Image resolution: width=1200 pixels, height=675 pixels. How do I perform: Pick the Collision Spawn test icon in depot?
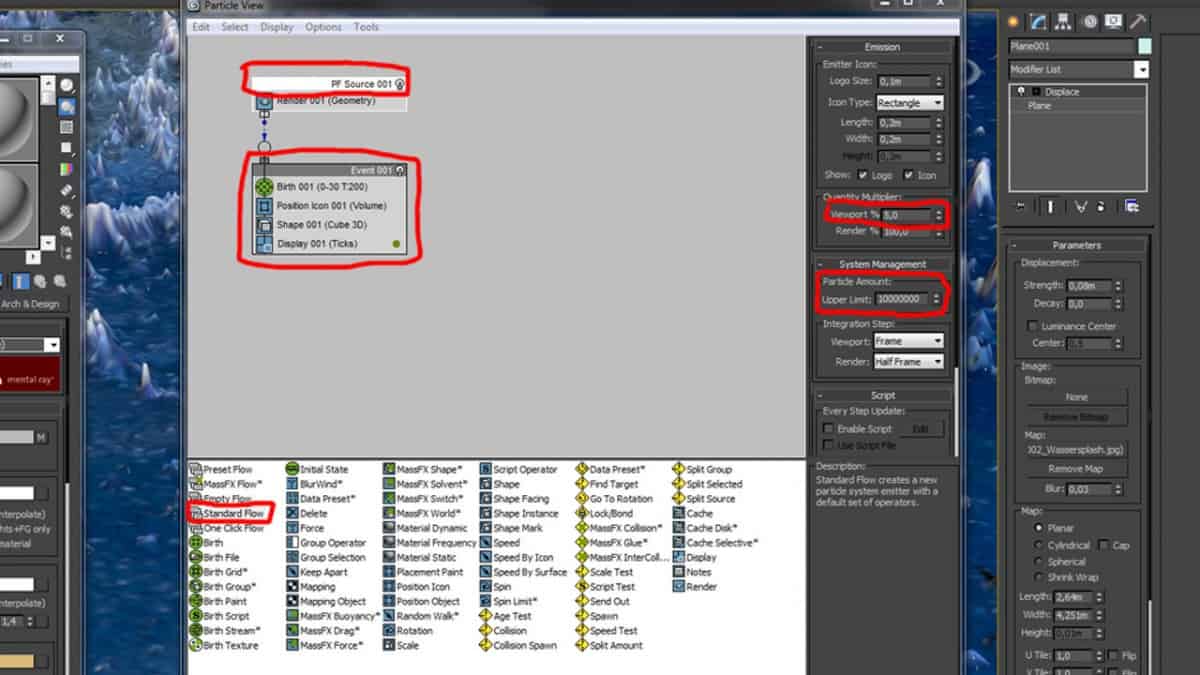point(485,646)
